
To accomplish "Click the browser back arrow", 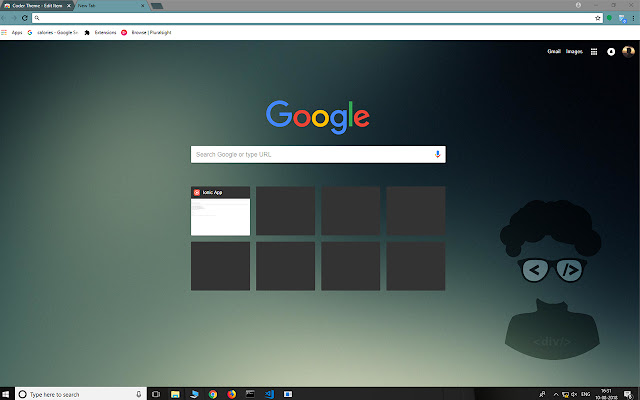I will (x=4, y=18).
